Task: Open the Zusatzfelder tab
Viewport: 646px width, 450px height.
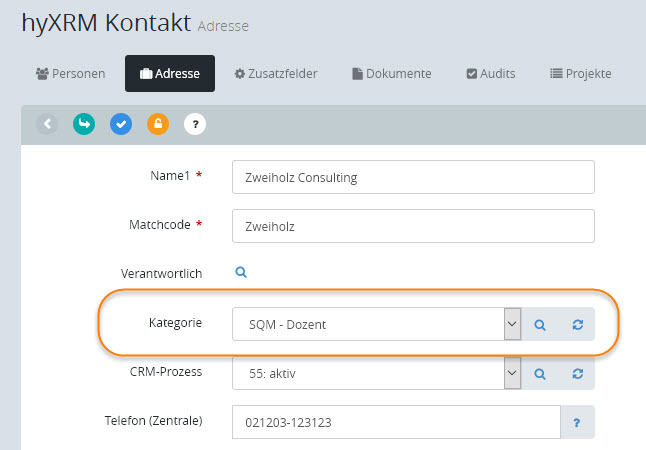Action: (x=277, y=73)
